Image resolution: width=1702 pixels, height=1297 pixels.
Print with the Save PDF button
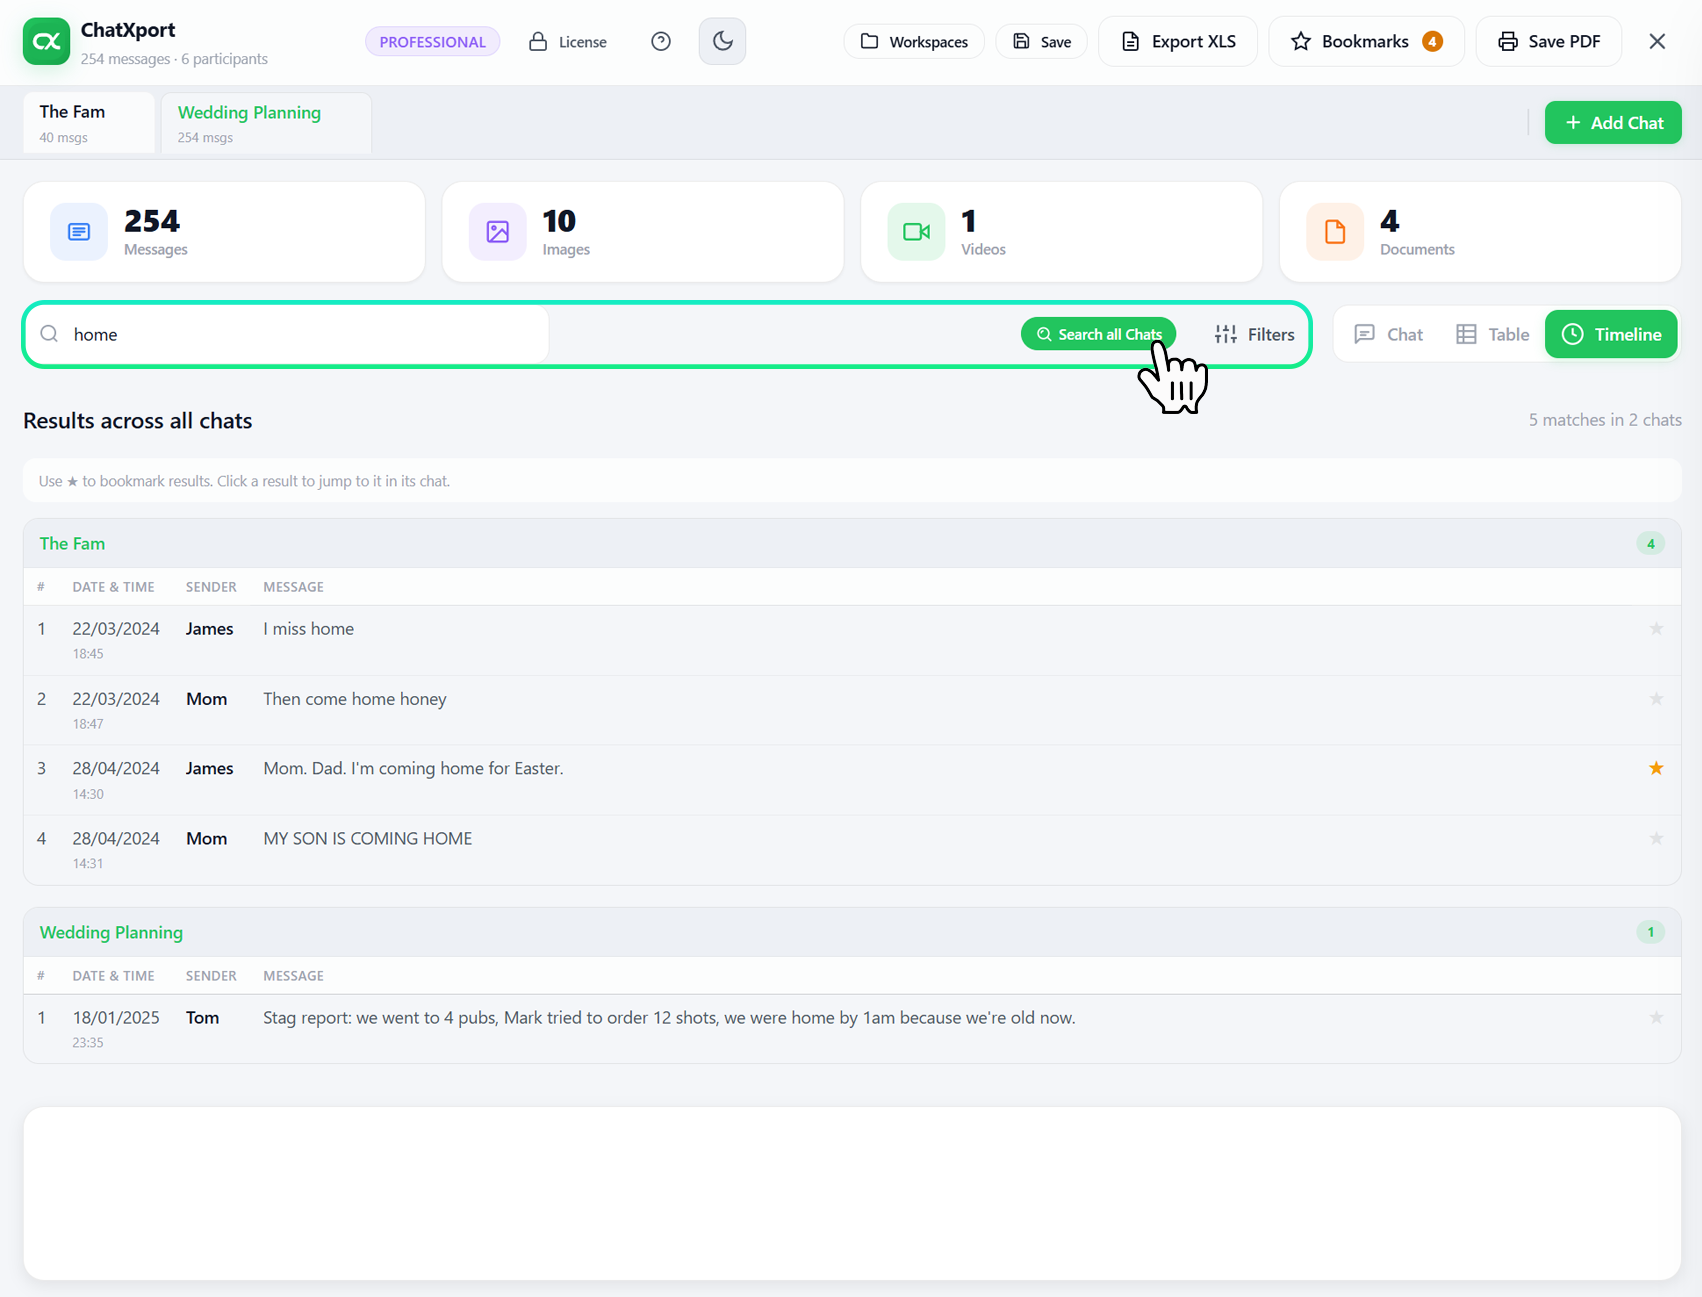coord(1548,41)
